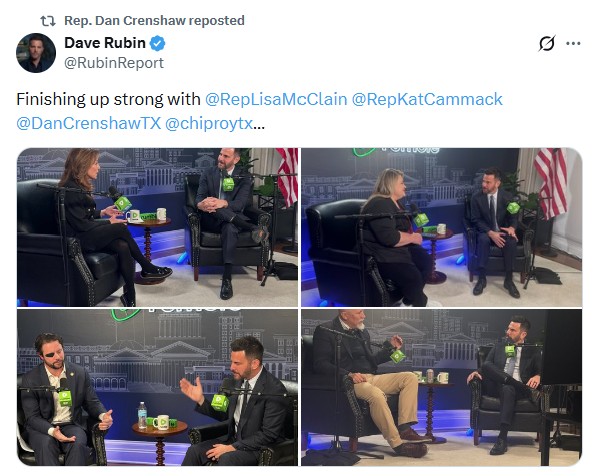This screenshot has width=598, height=468.
Task: Click the blue verified checkmark badge
Action: pyautogui.click(x=157, y=43)
